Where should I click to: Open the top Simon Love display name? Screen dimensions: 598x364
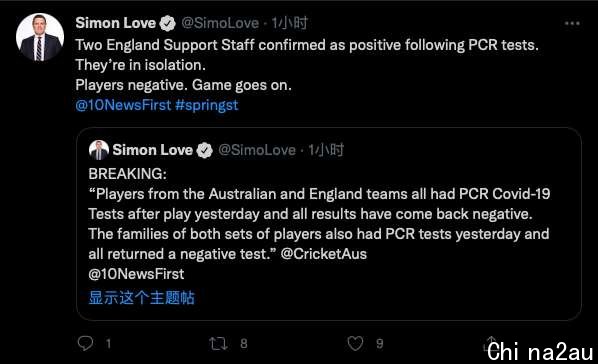coord(116,23)
